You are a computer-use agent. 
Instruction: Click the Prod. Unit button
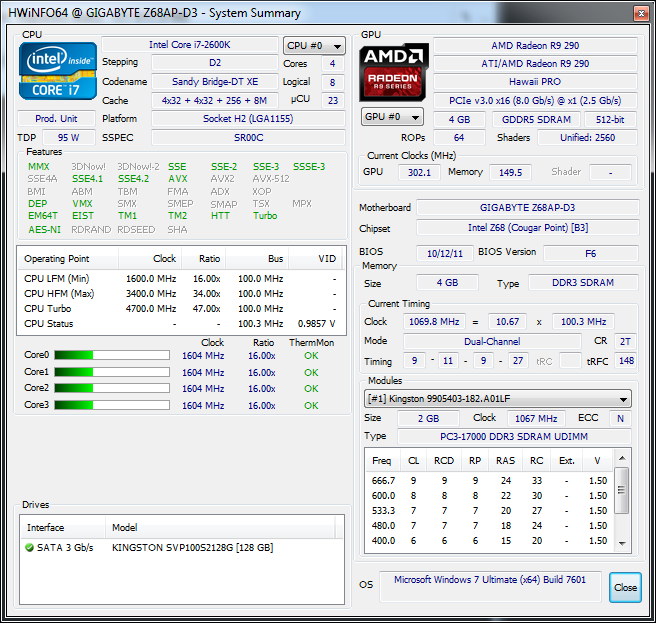click(x=56, y=119)
